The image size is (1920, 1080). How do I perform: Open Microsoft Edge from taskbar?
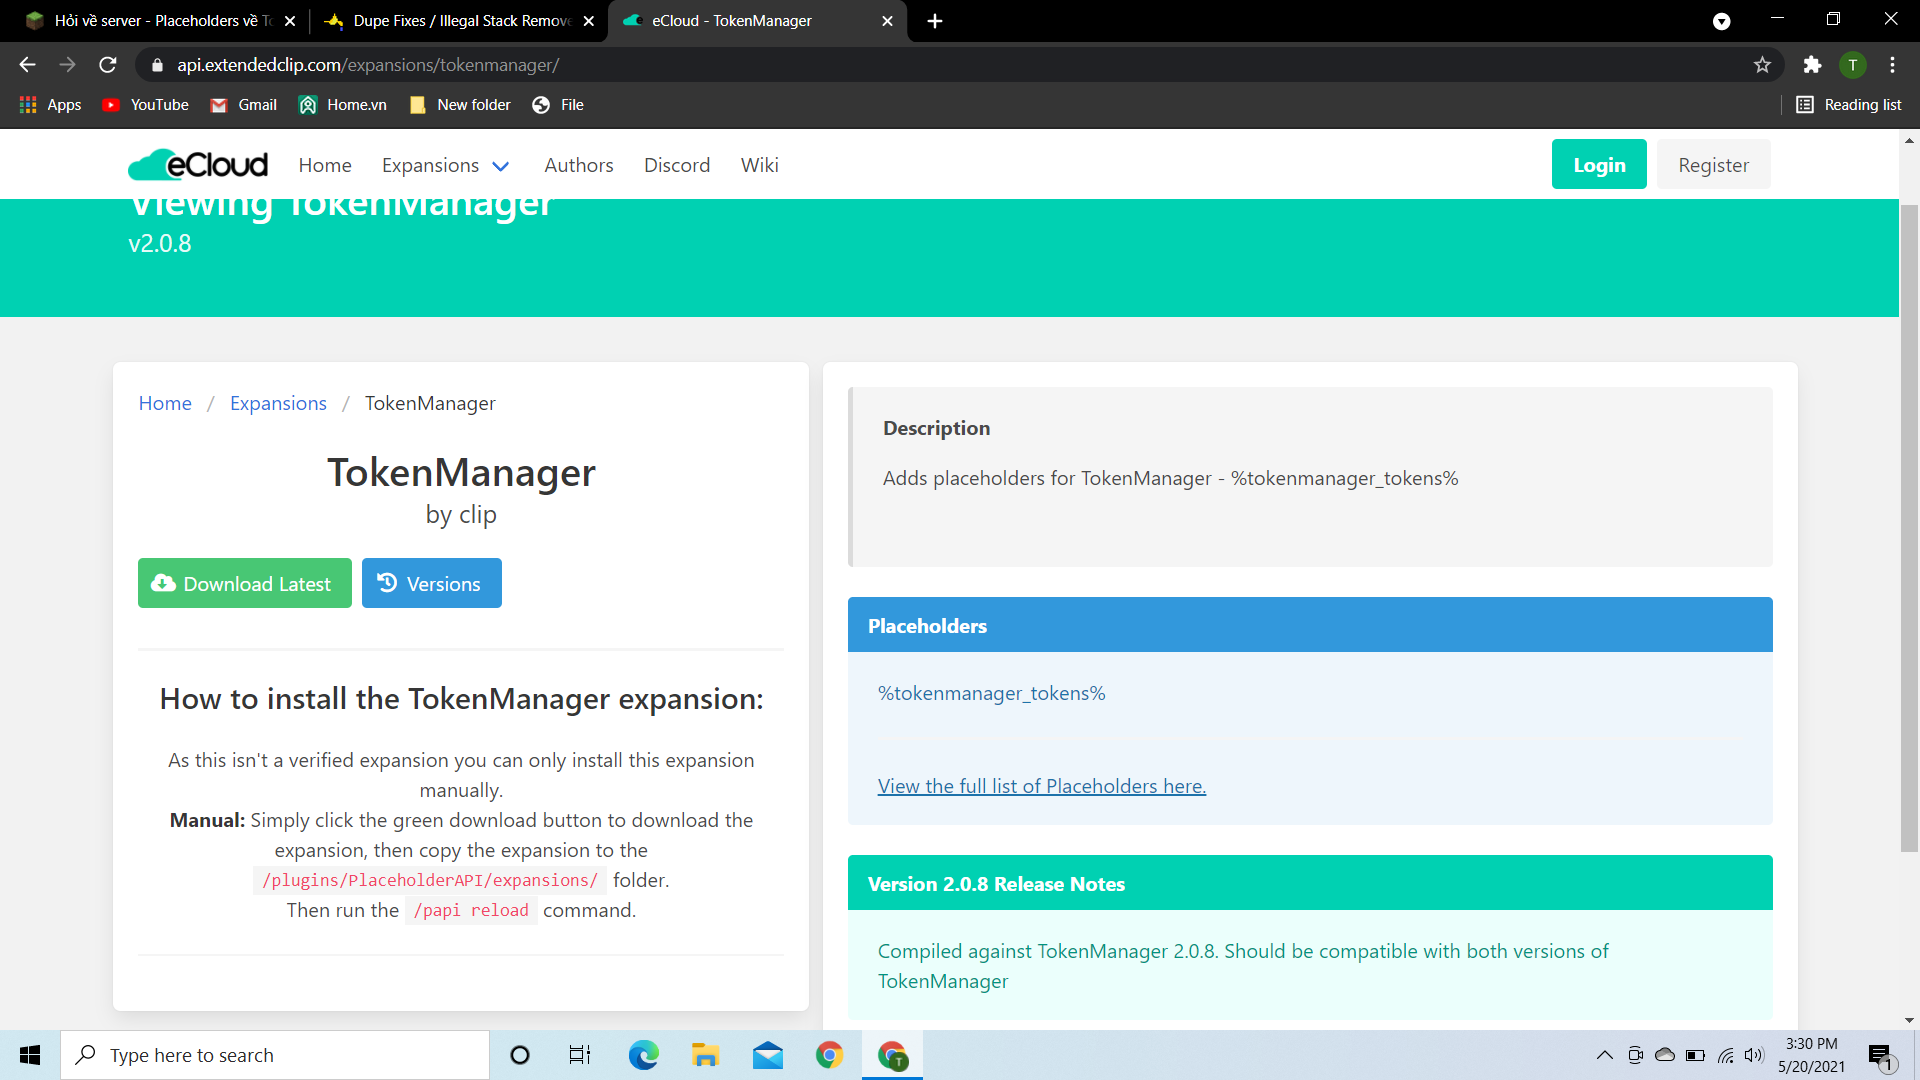643,1055
